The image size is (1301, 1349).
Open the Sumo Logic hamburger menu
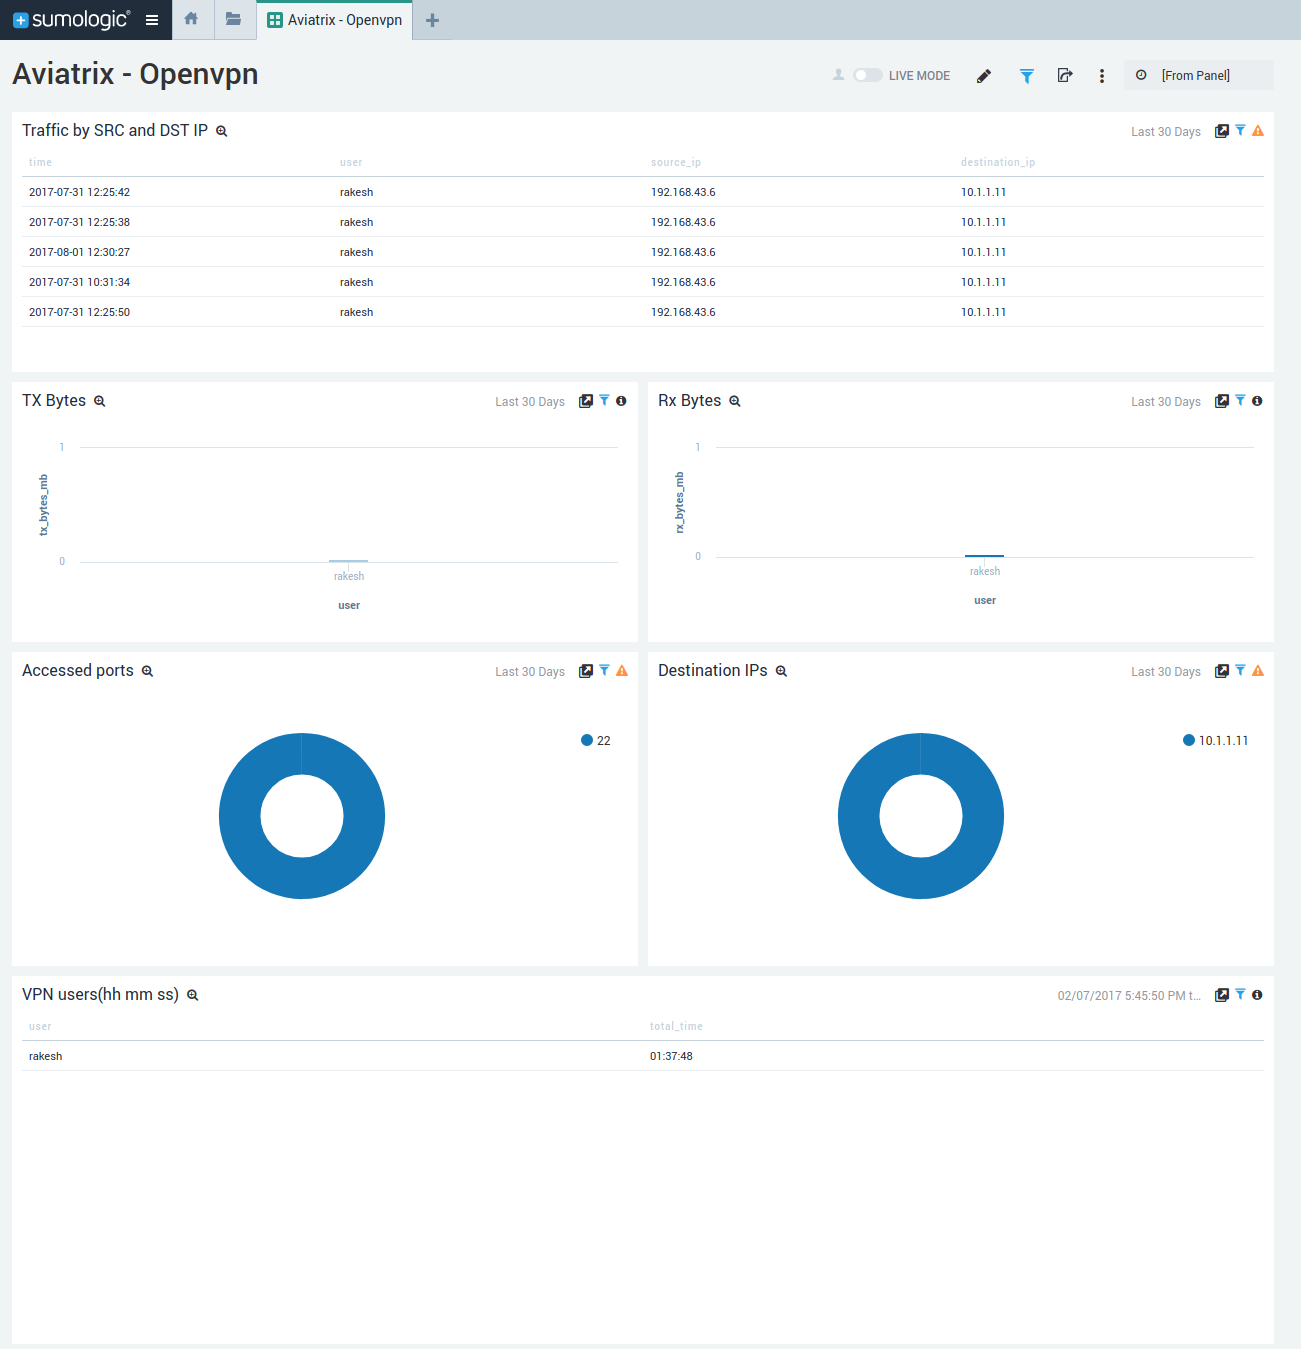pyautogui.click(x=152, y=20)
